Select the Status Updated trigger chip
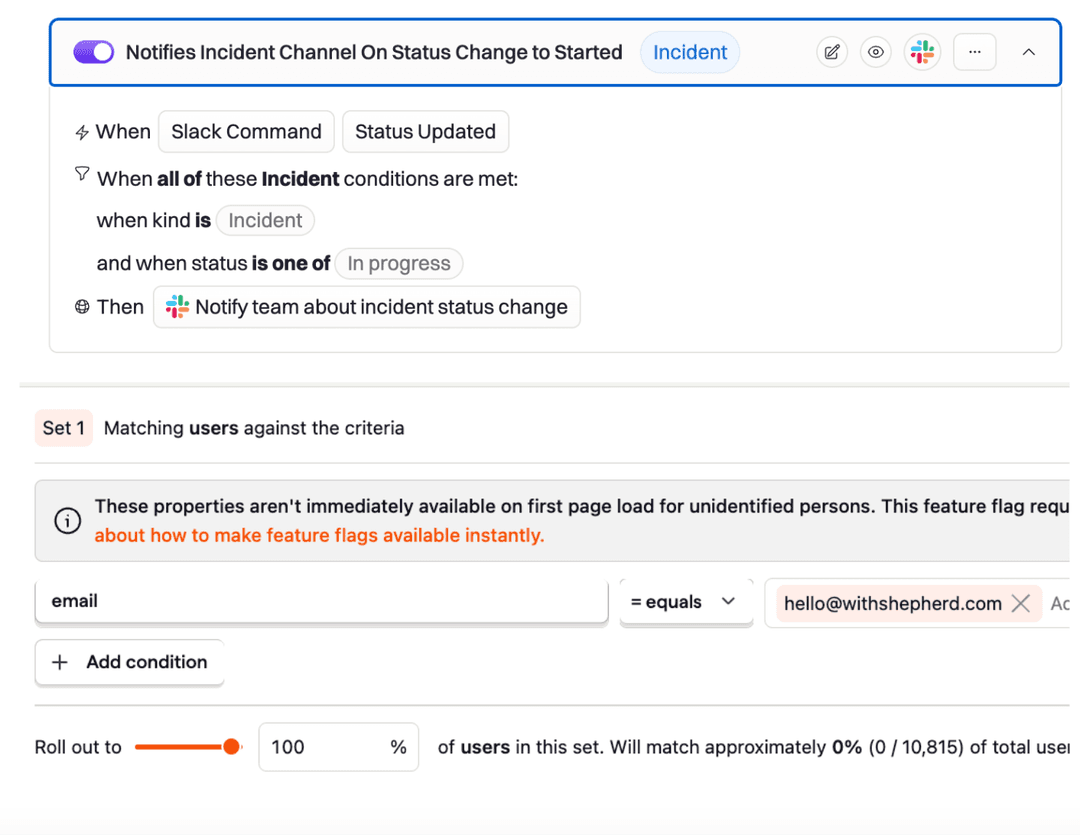The height and width of the screenshot is (835, 1080). click(x=425, y=132)
